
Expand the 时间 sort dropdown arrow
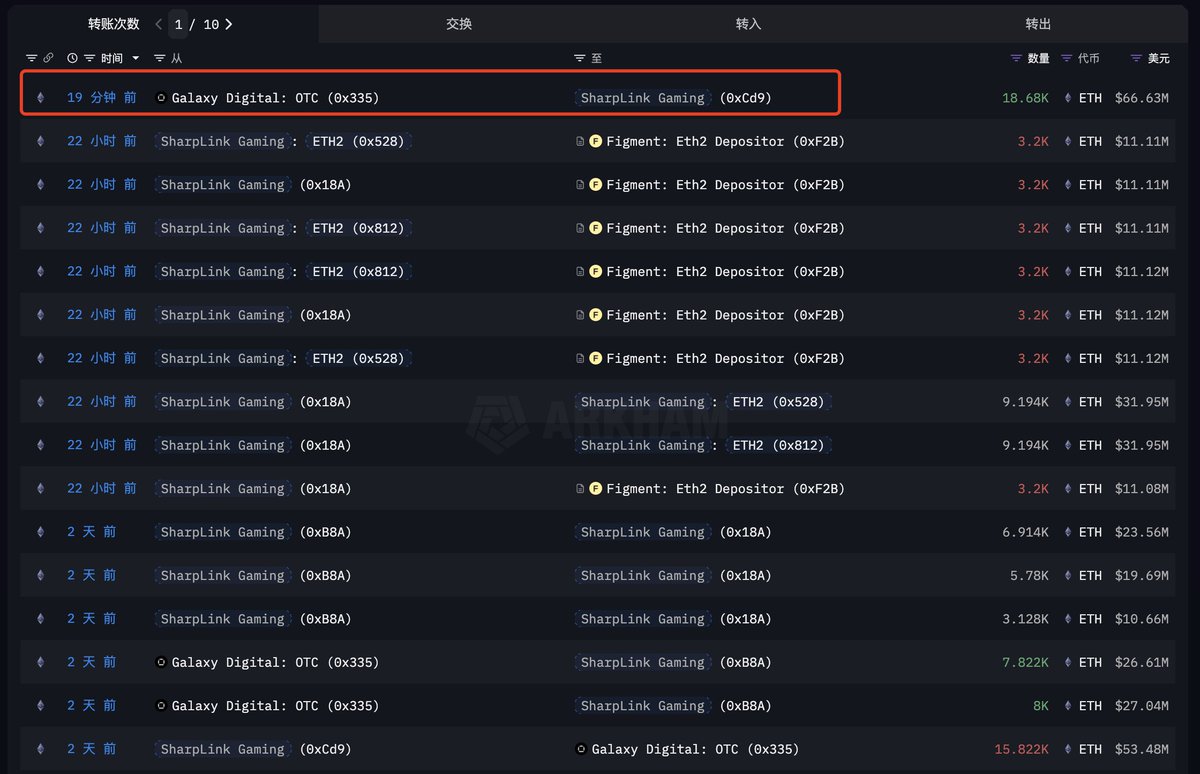click(x=136, y=59)
